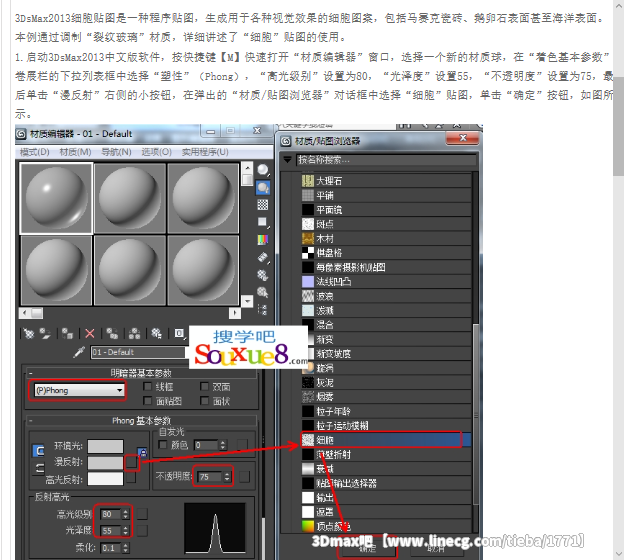Click 柔化 spinner arrows
Viewport: 624px width, 560px height.
coord(126,548)
